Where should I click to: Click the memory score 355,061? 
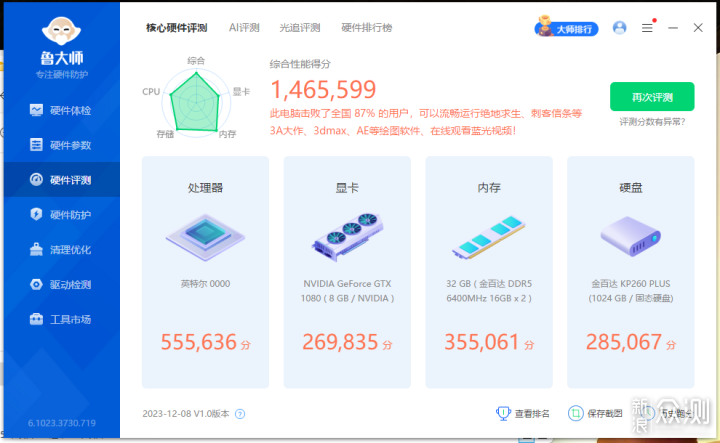pos(482,342)
